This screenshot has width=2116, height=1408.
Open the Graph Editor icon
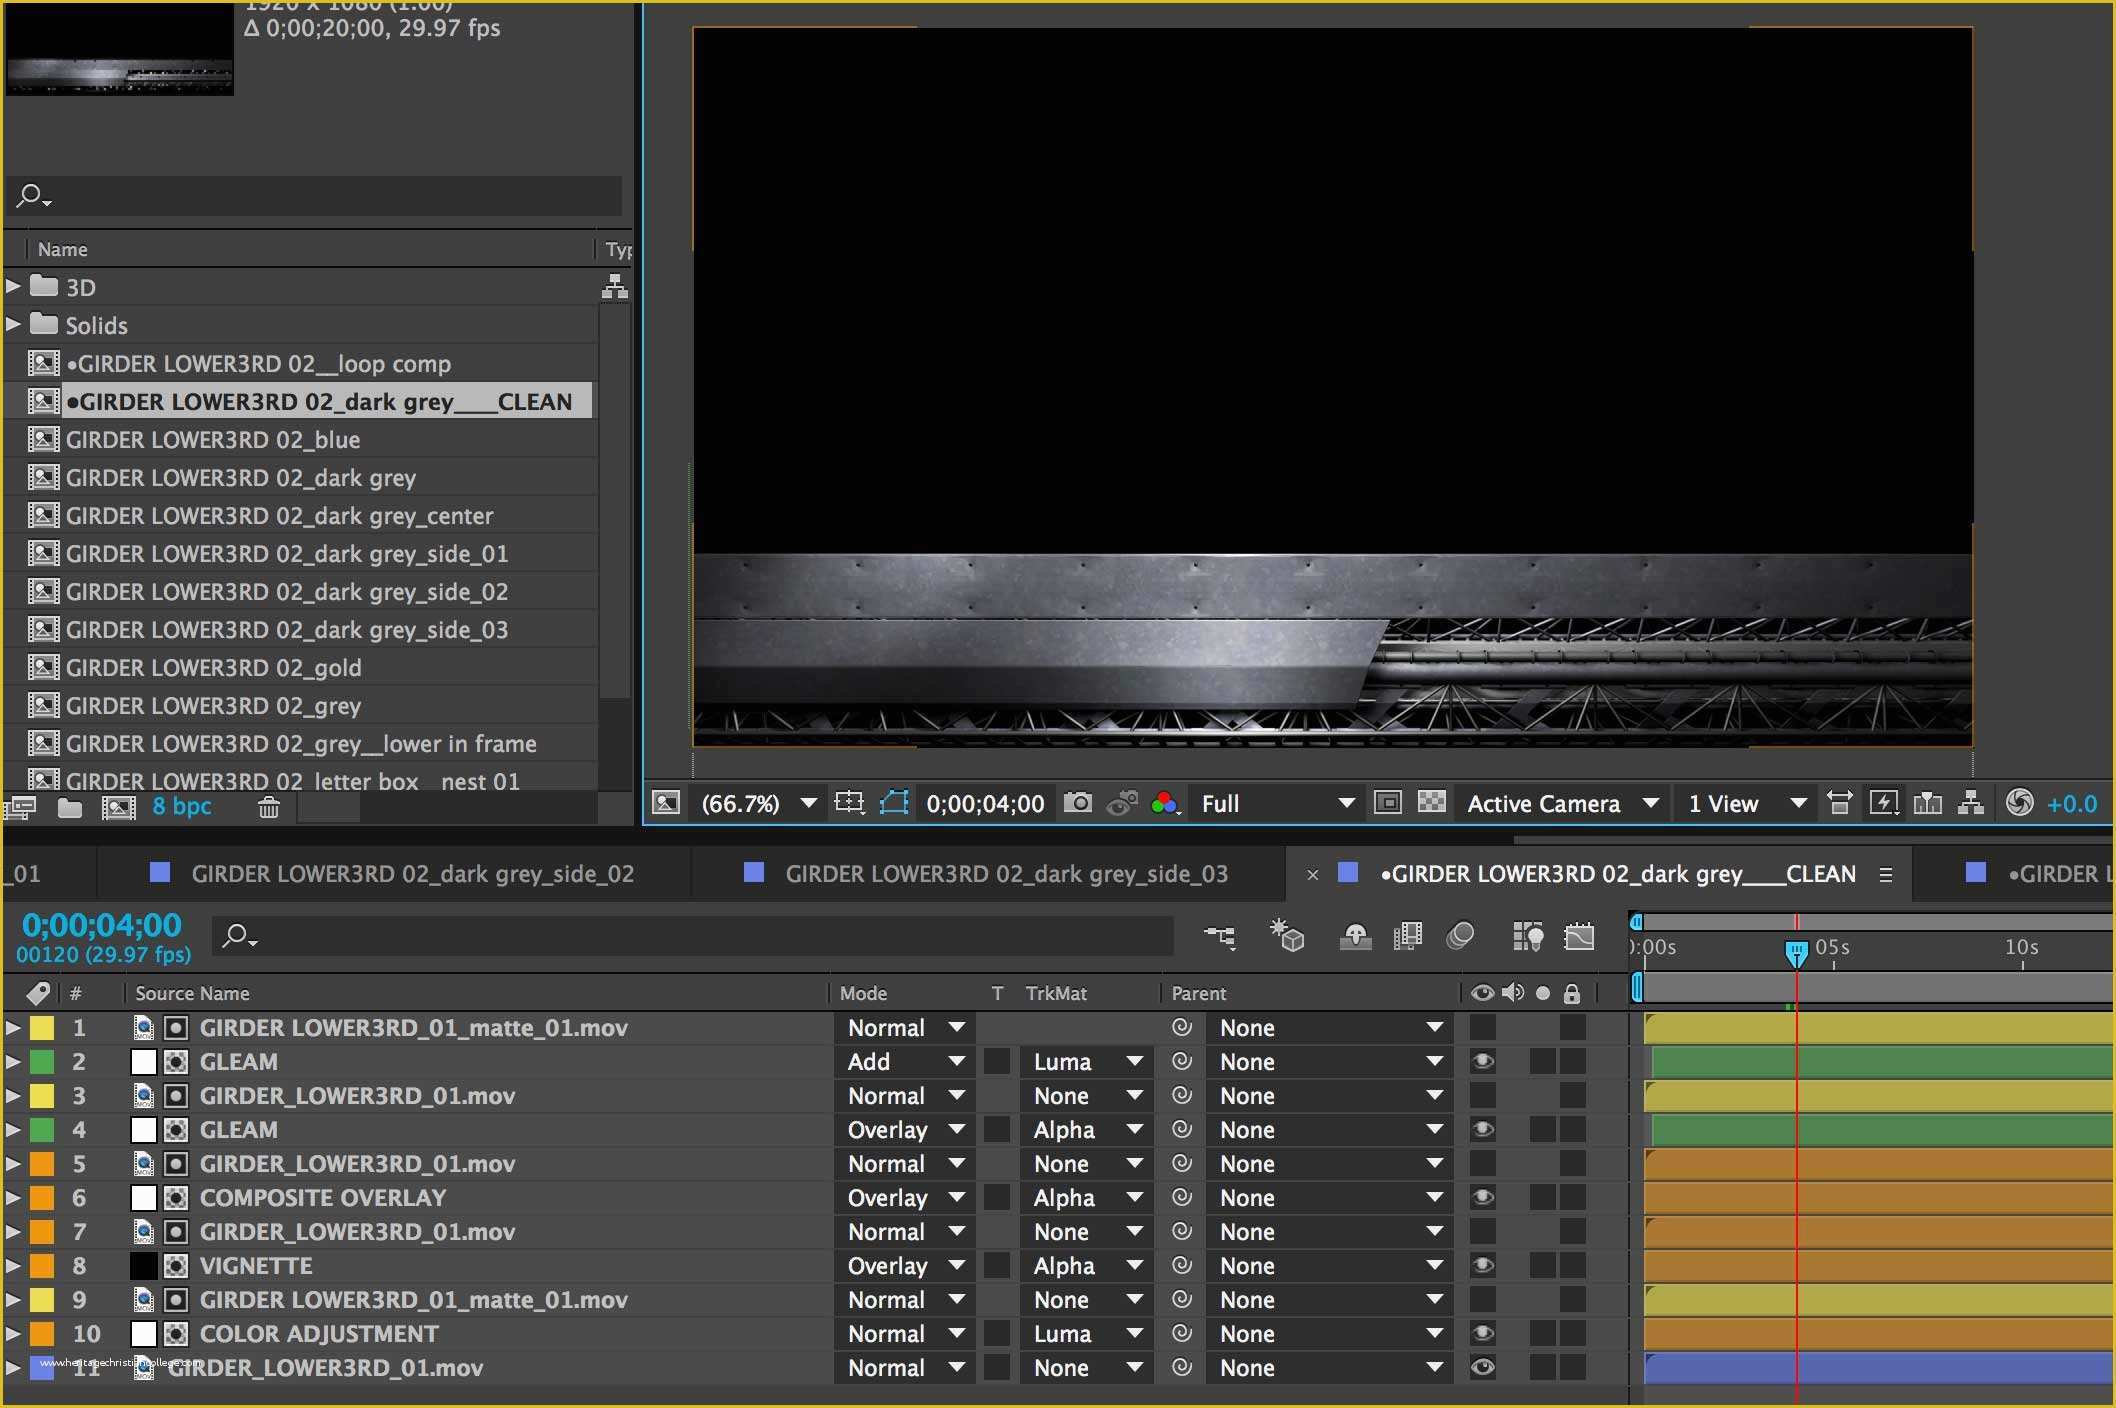coord(1579,936)
